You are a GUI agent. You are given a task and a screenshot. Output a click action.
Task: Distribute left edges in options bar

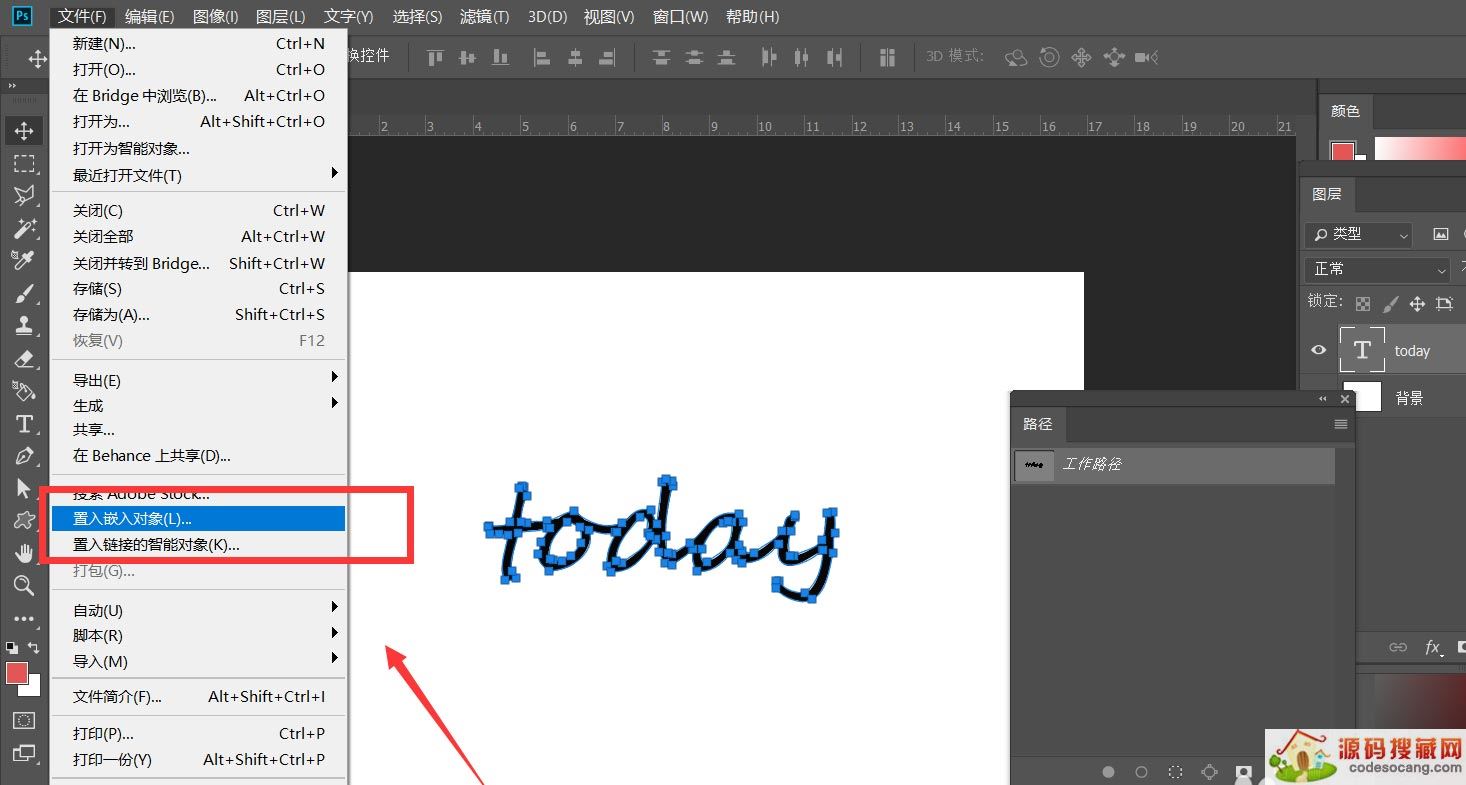click(x=768, y=58)
